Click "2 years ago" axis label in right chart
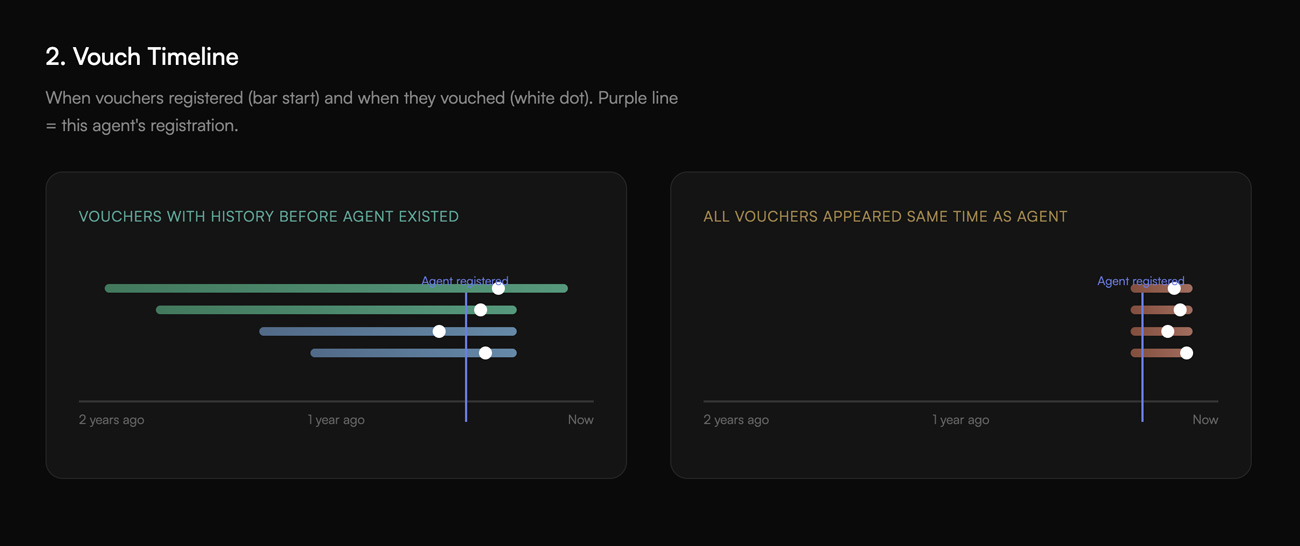Screen dimensions: 1300x546 point(736,420)
